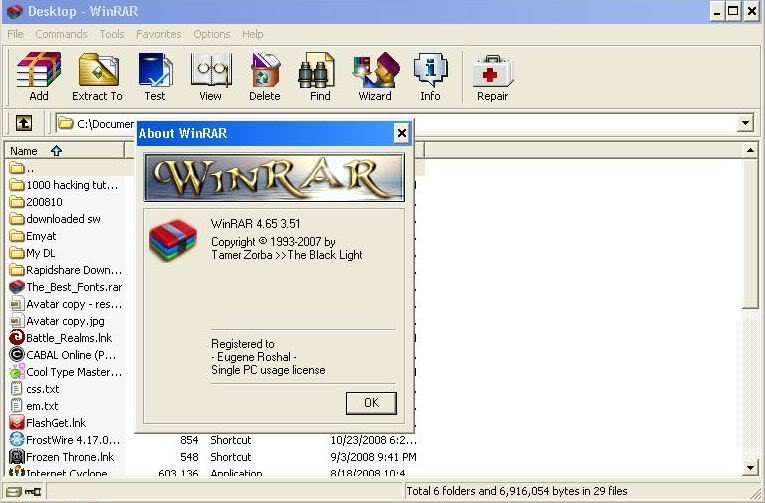
Task: Sort by the Name column header
Action: pos(64,151)
